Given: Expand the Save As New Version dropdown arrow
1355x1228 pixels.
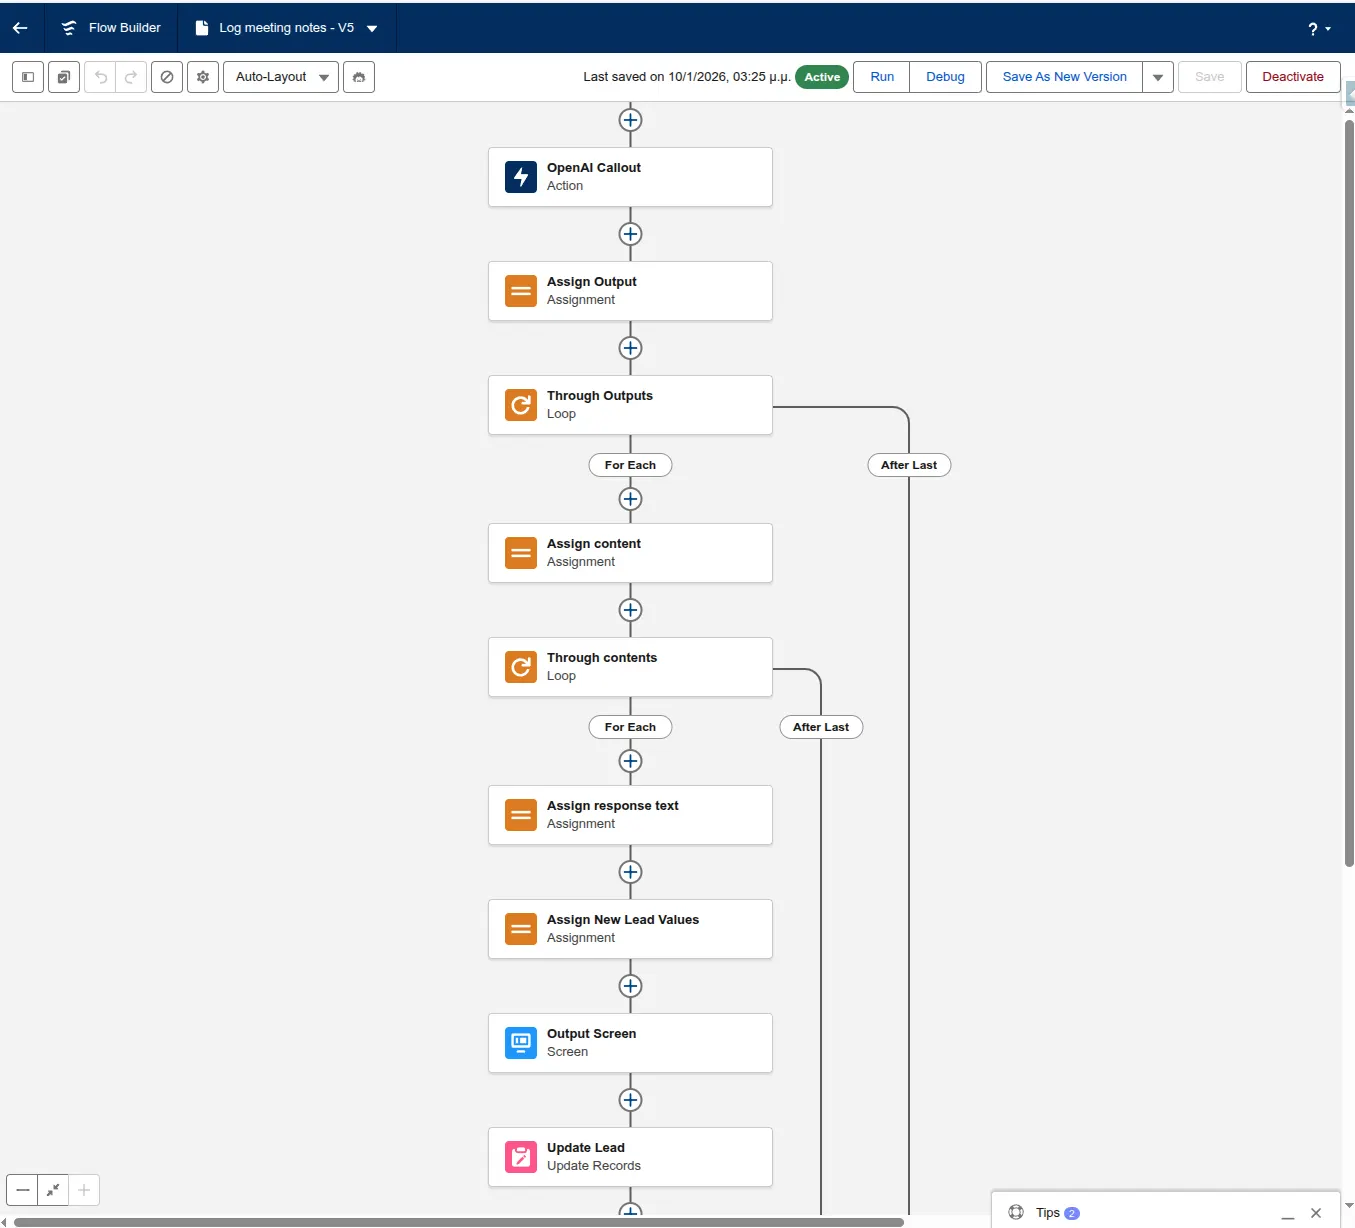Looking at the screenshot, I should click(x=1157, y=77).
